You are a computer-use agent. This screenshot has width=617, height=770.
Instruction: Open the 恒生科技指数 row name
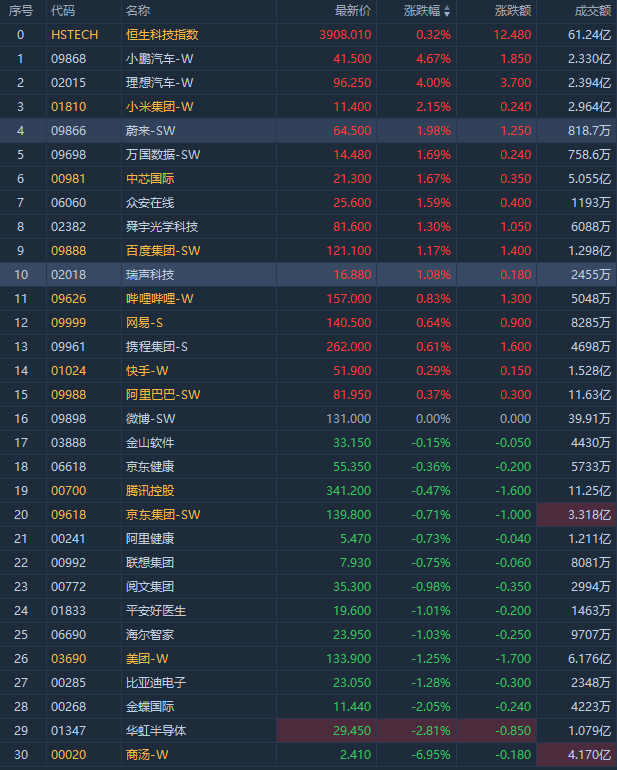(162, 35)
